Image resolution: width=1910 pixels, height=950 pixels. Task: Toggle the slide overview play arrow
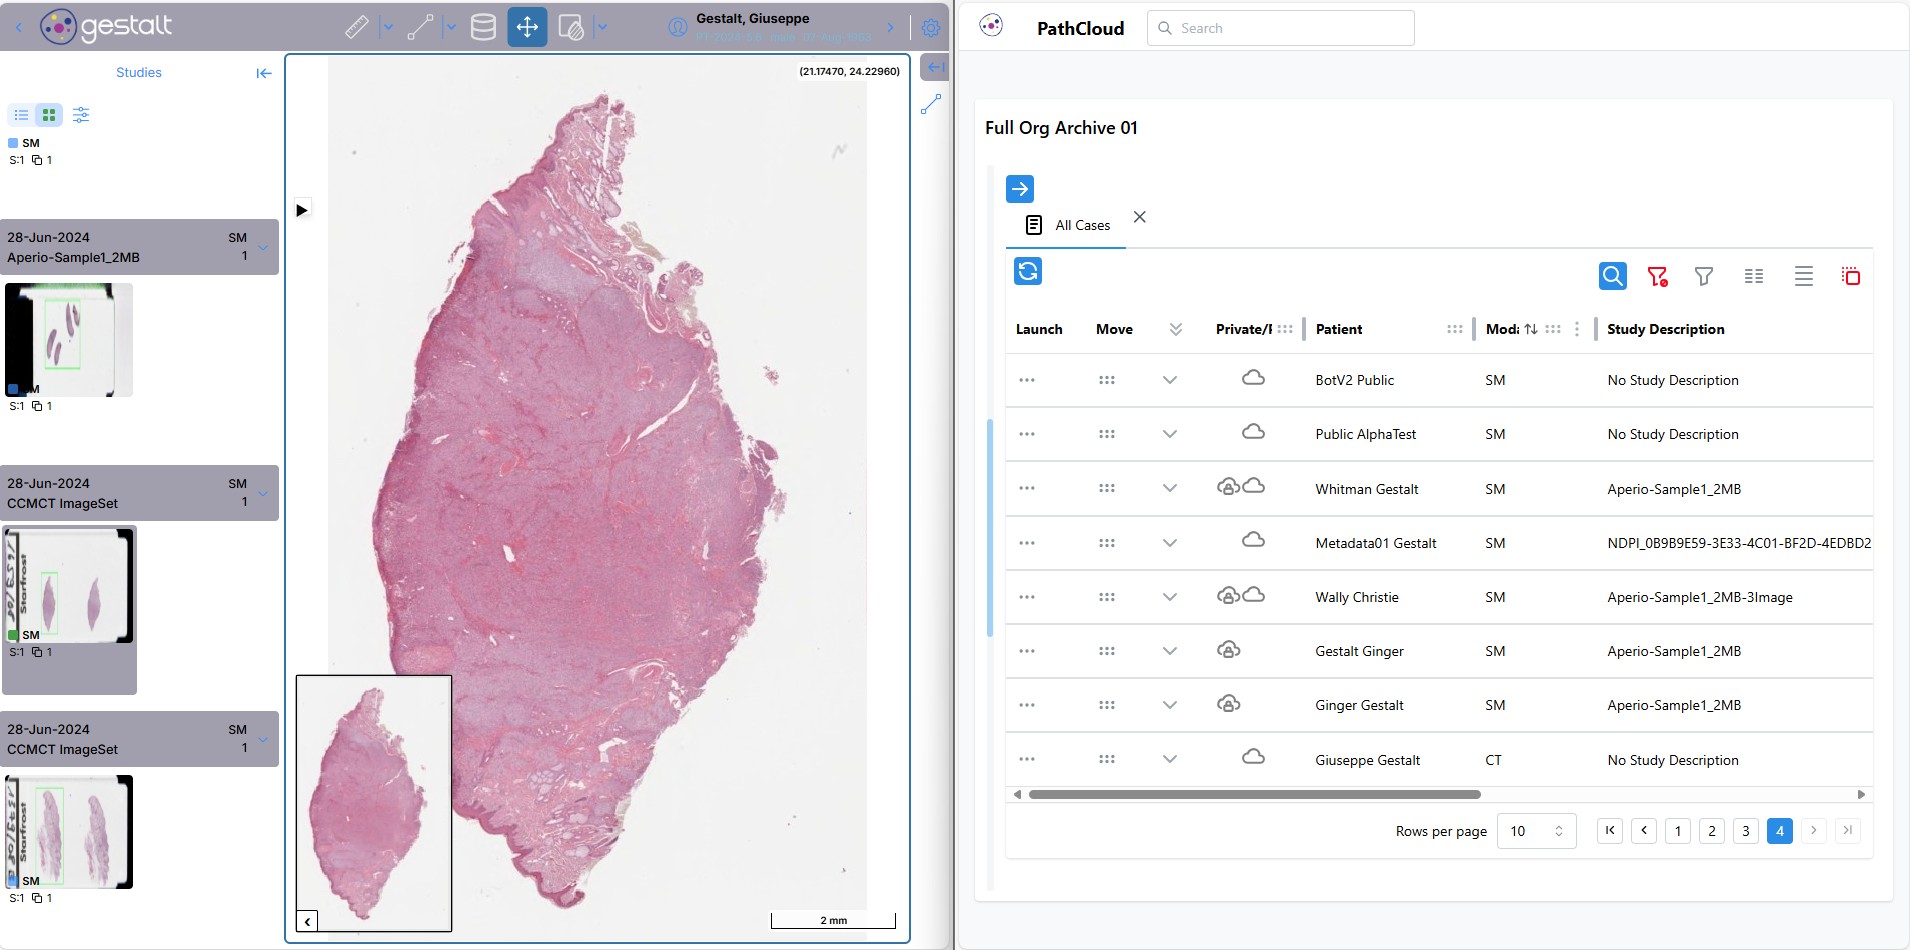[x=302, y=210]
